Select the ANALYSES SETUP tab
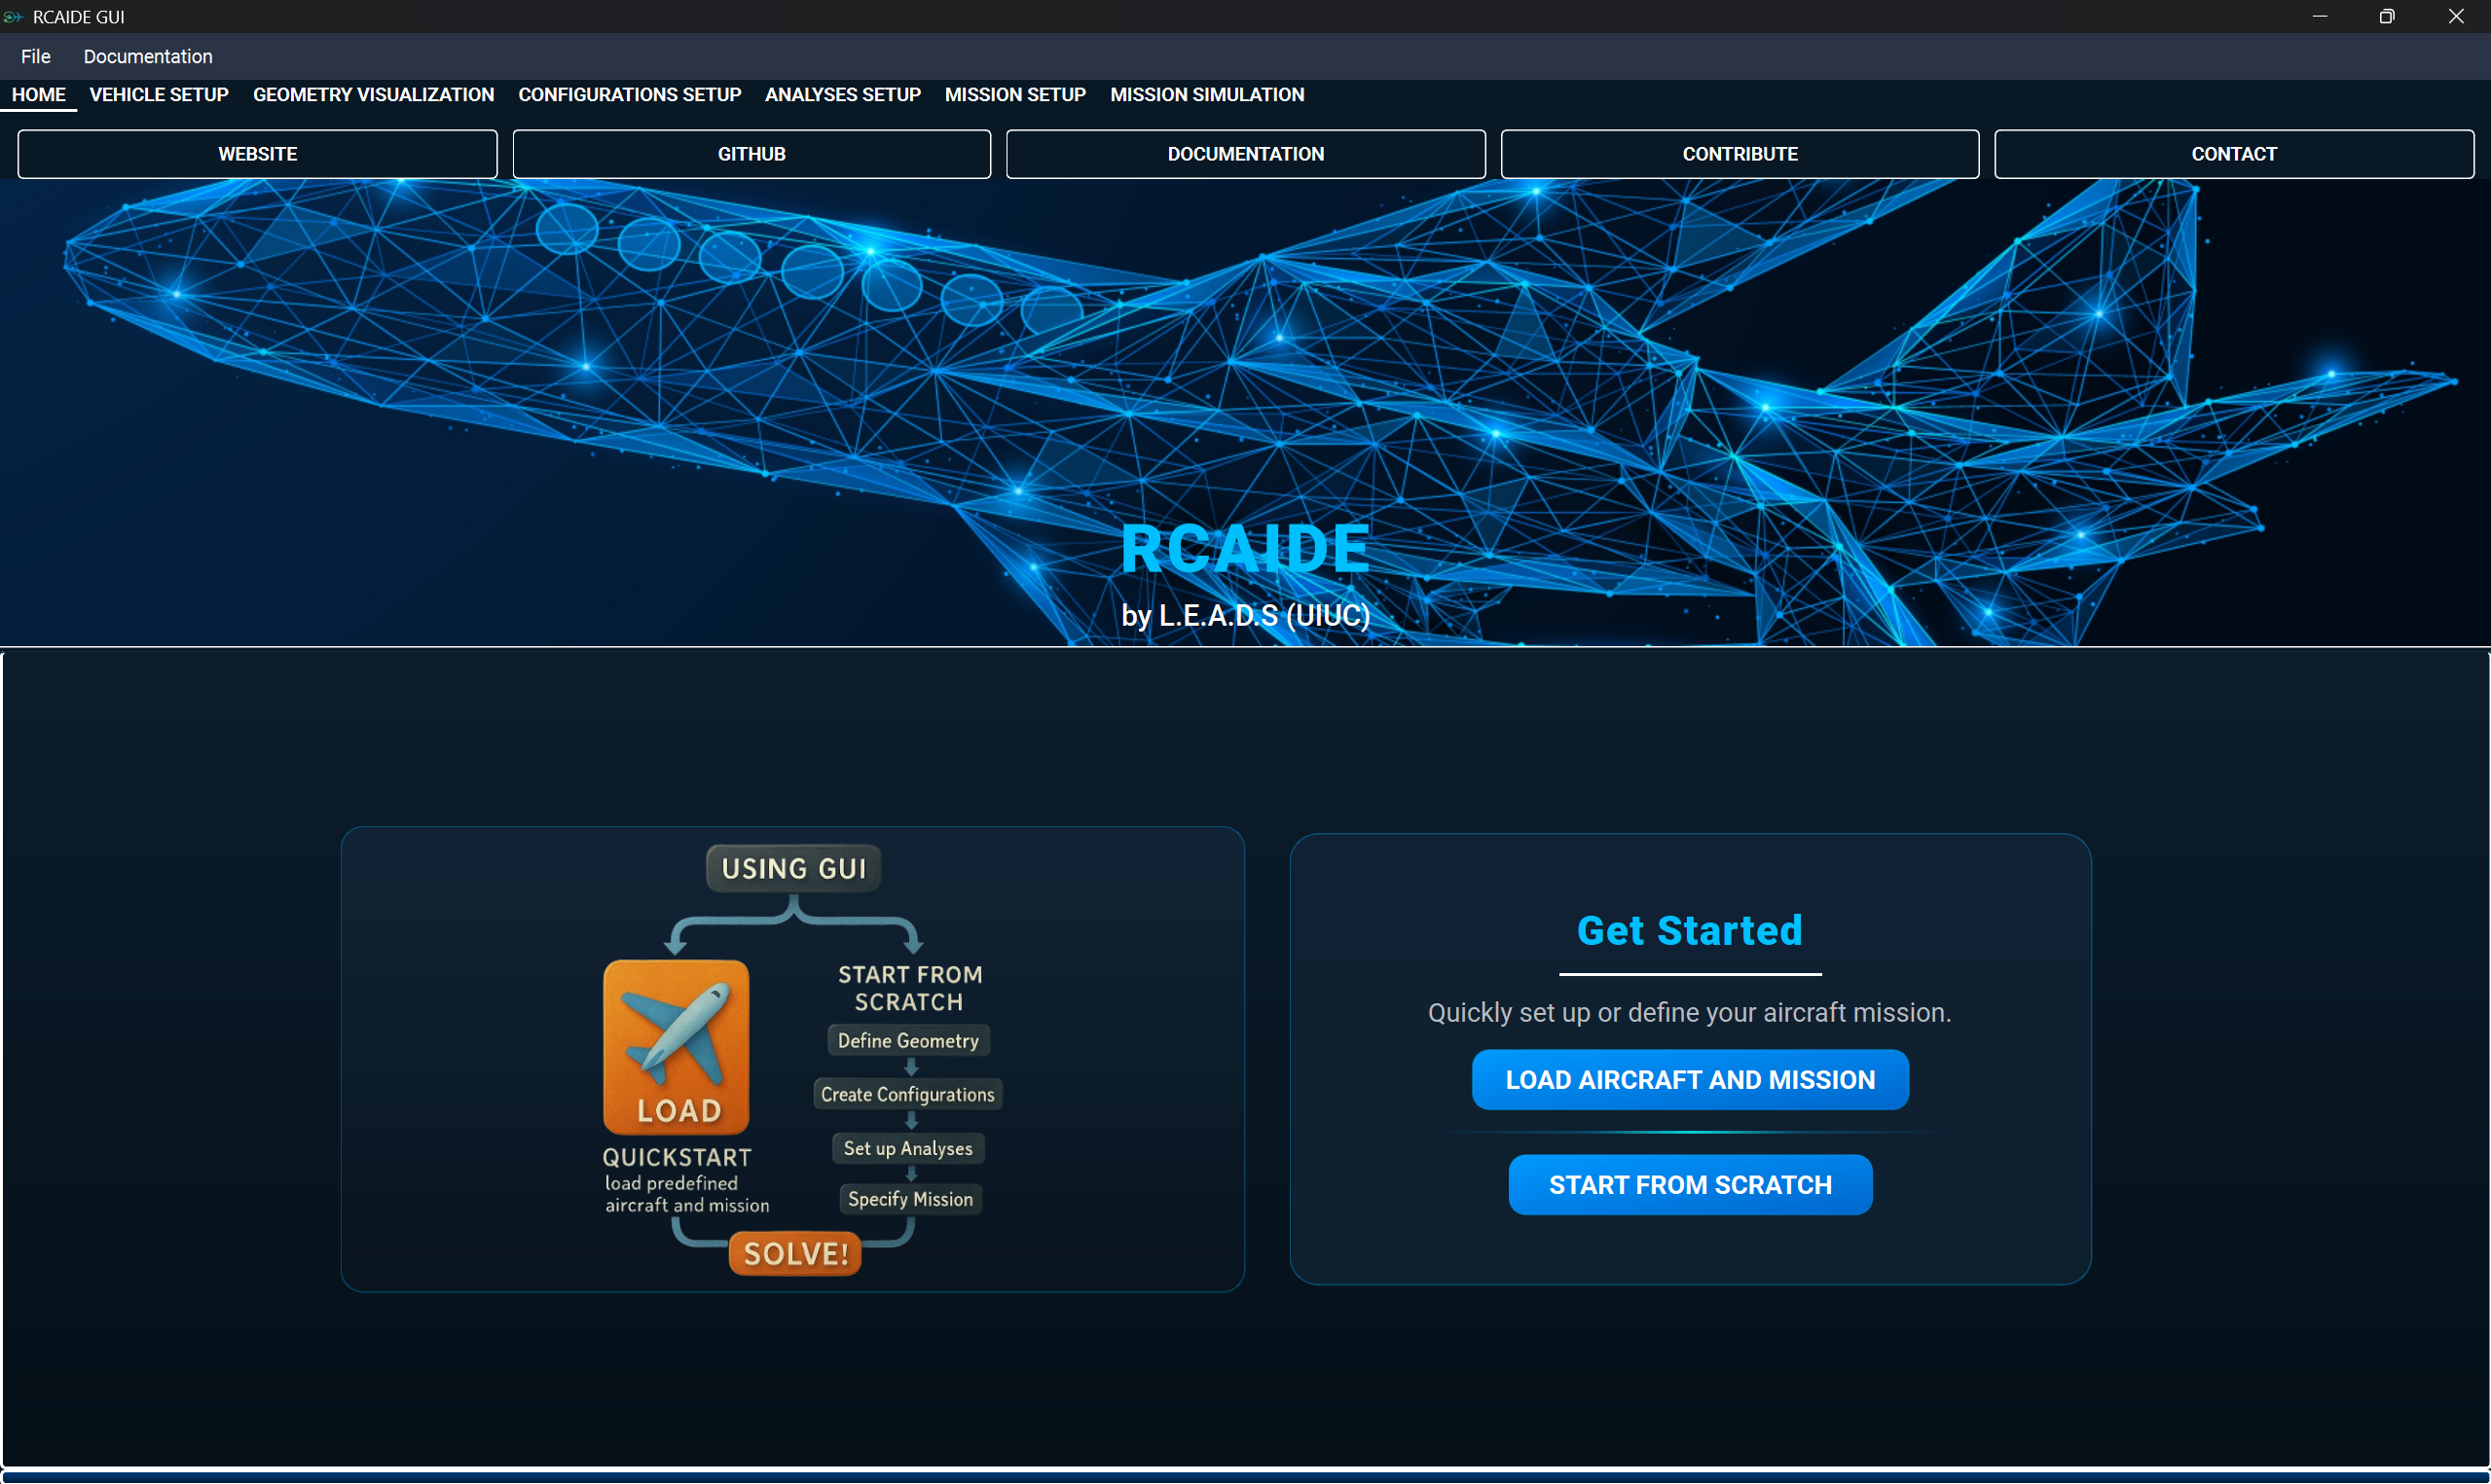2491x1484 pixels. [x=842, y=94]
